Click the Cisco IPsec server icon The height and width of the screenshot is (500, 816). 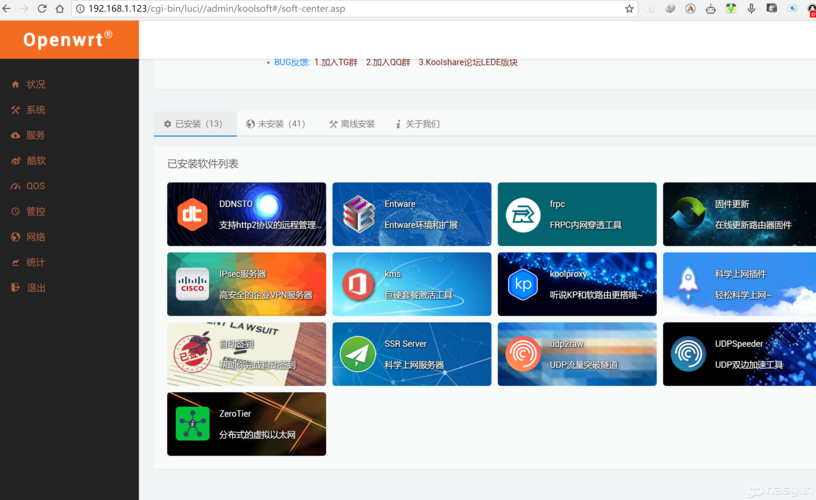[x=193, y=284]
